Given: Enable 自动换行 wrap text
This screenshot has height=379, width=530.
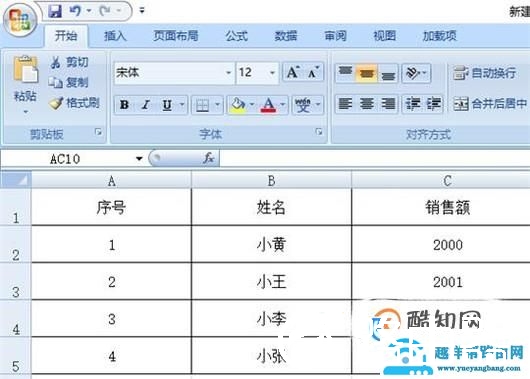Looking at the screenshot, I should [x=484, y=73].
